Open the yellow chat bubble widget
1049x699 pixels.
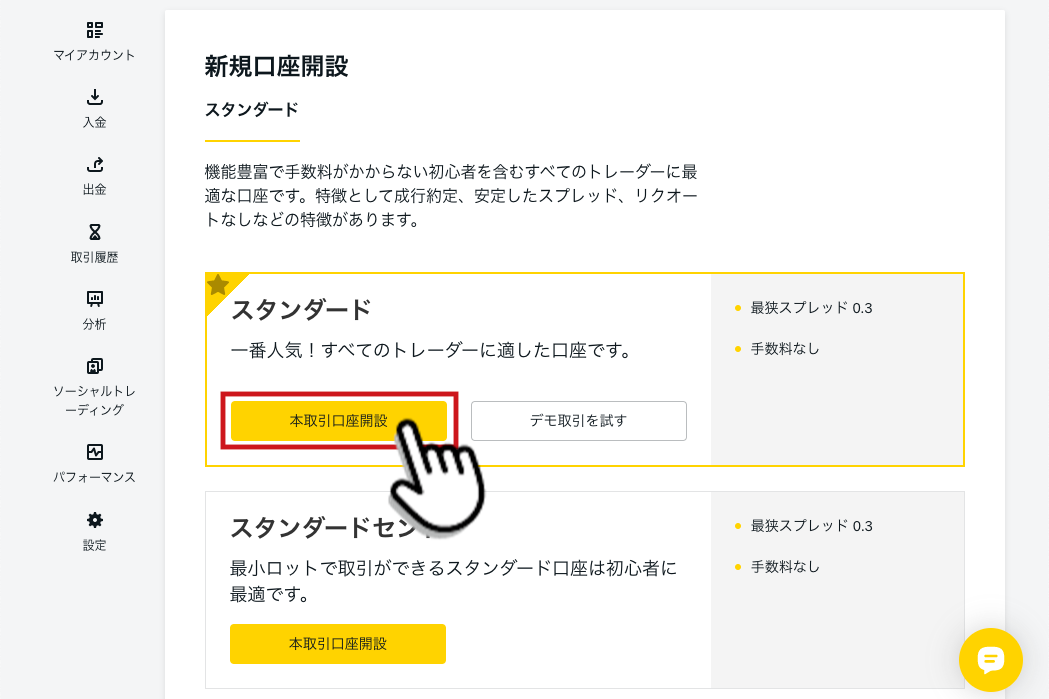coord(990,660)
